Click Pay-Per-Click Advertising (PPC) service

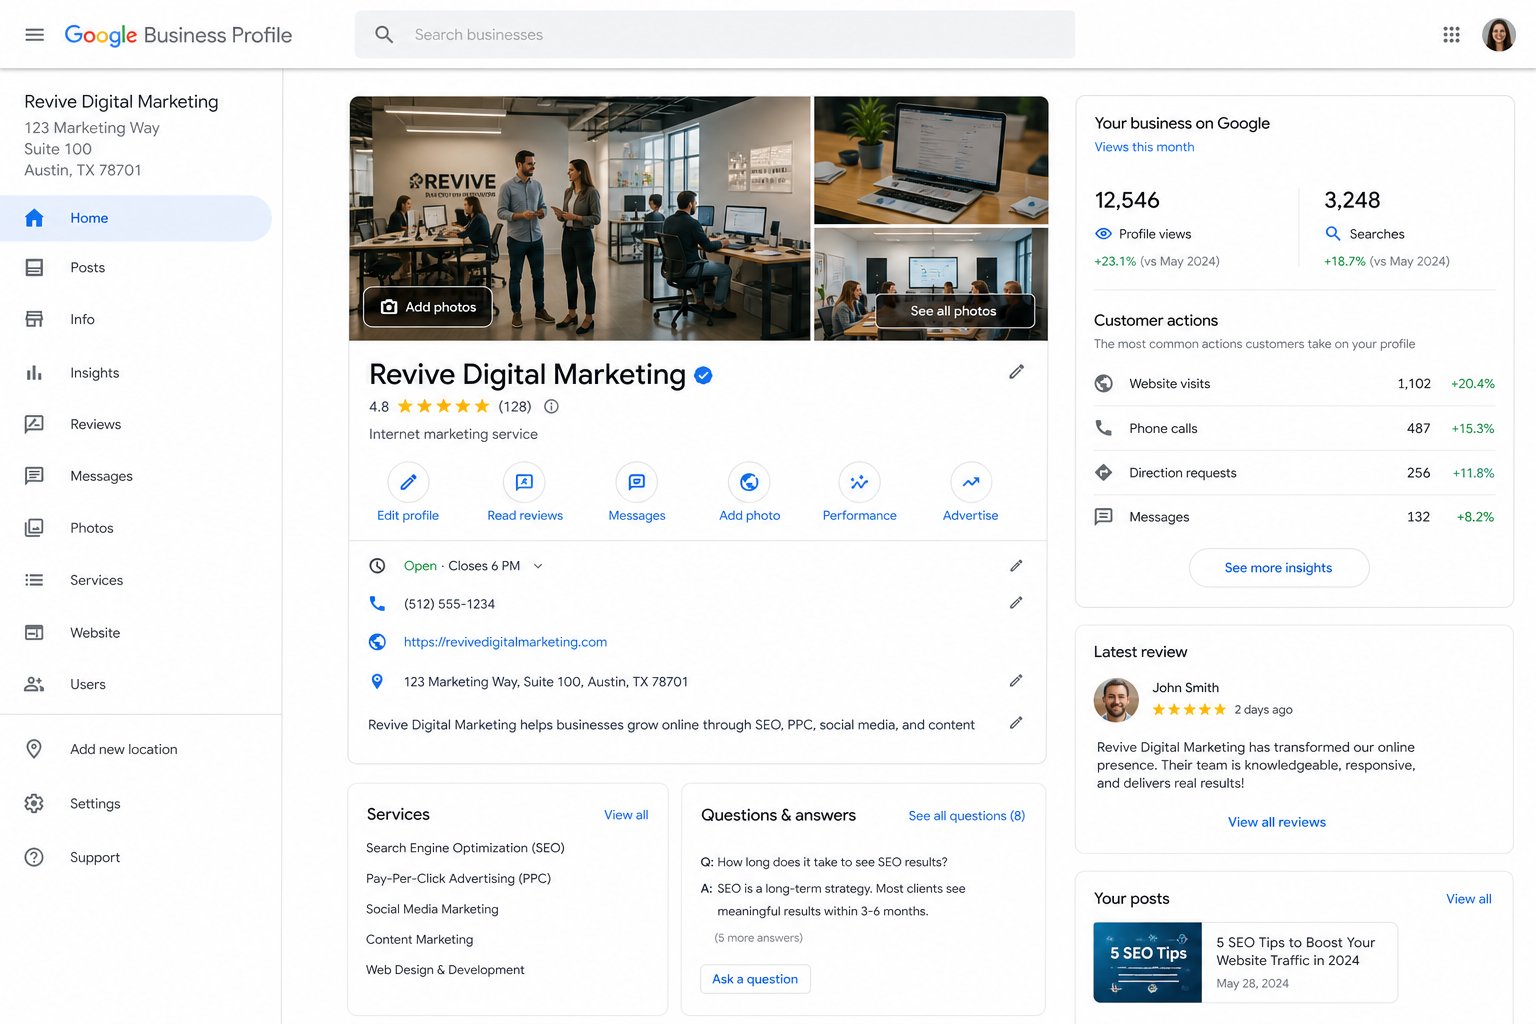click(x=458, y=879)
